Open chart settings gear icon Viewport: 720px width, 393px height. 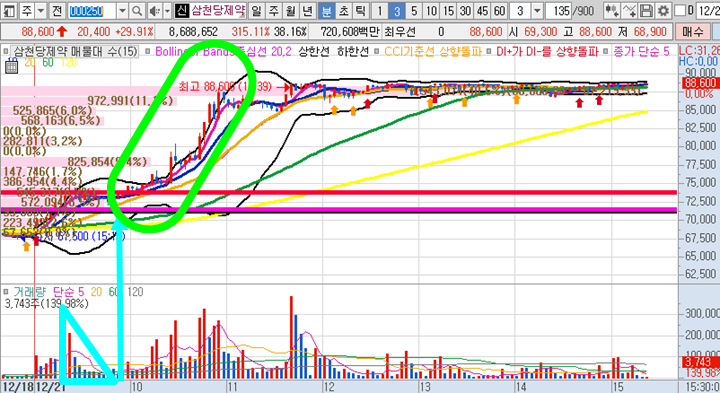coord(663,10)
